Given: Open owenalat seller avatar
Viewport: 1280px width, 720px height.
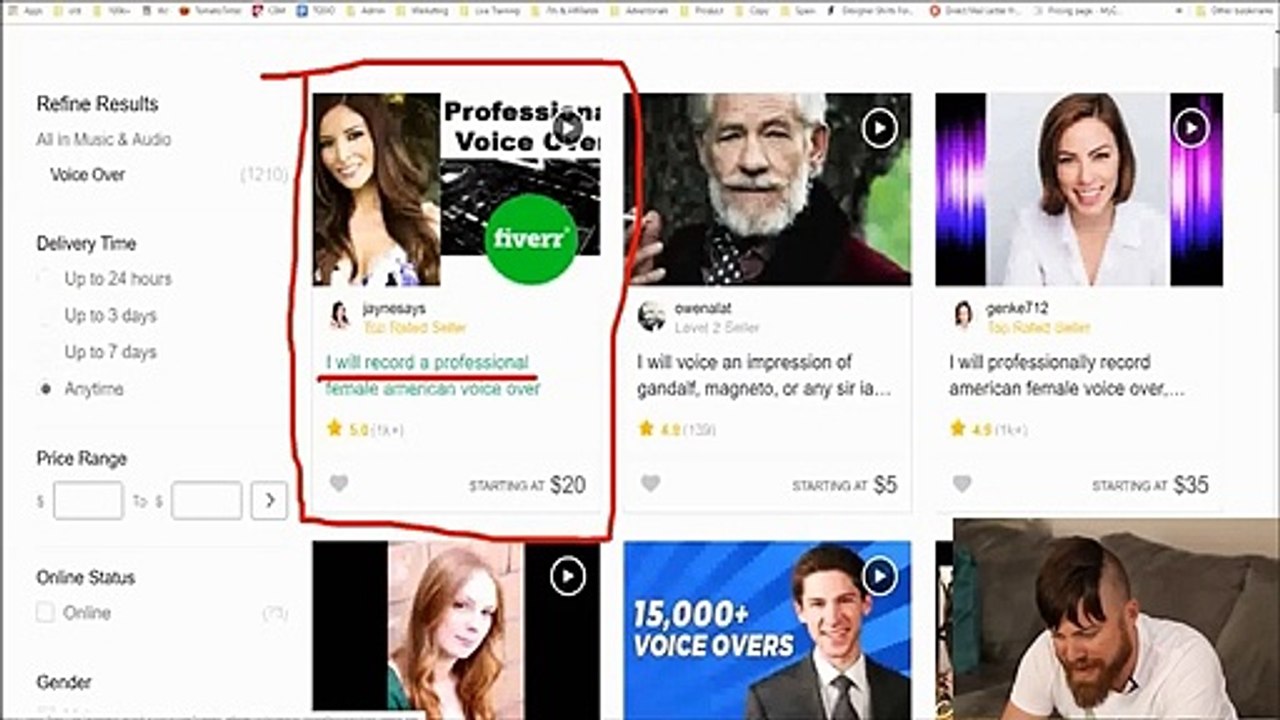Looking at the screenshot, I should pos(651,316).
